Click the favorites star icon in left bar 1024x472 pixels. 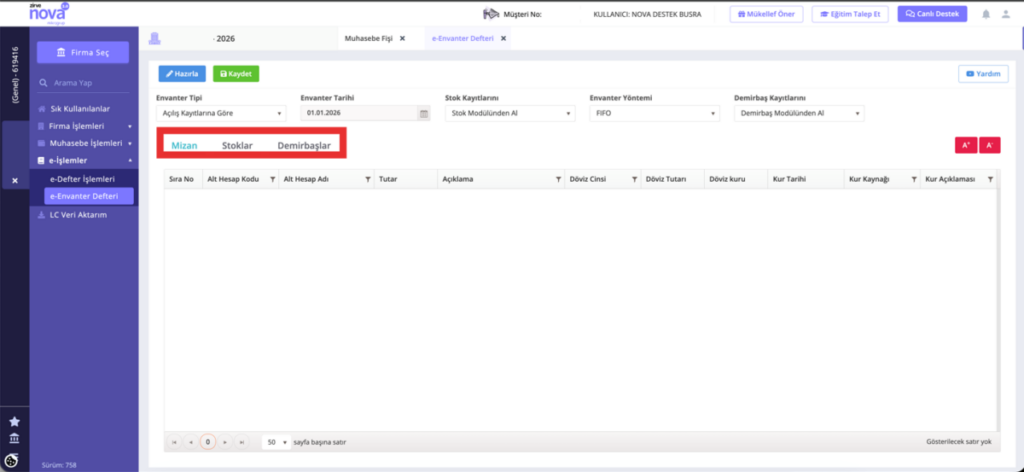click(x=14, y=422)
